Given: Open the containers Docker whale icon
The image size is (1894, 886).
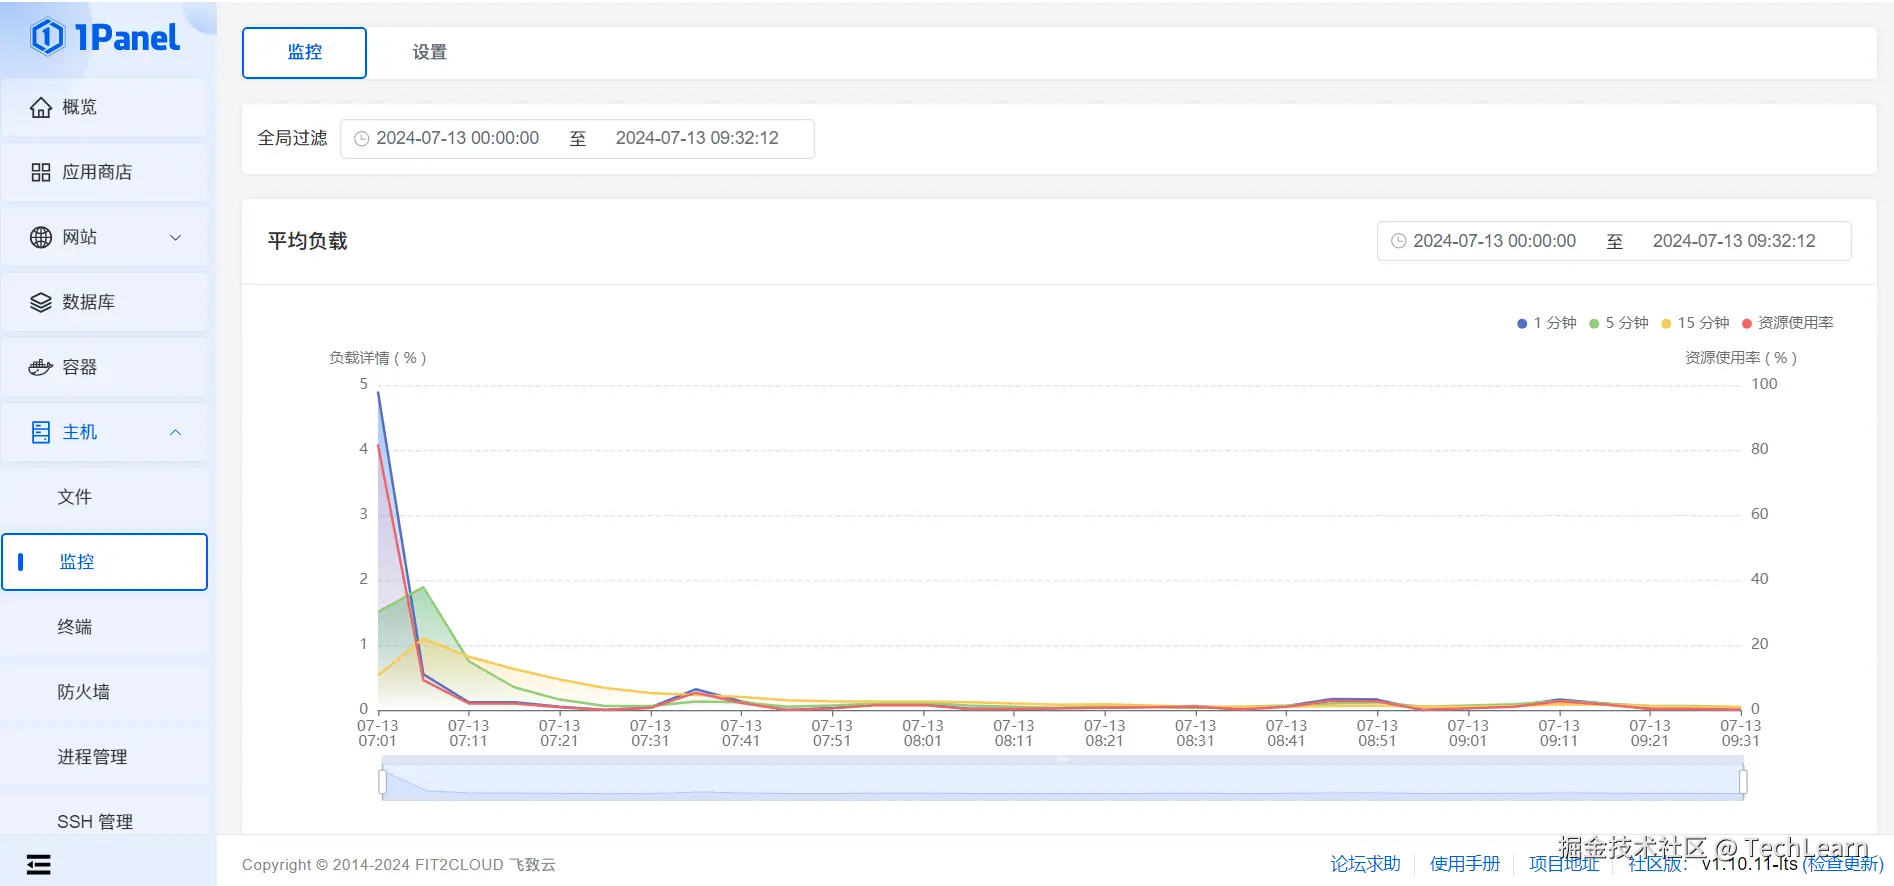Looking at the screenshot, I should 40,367.
